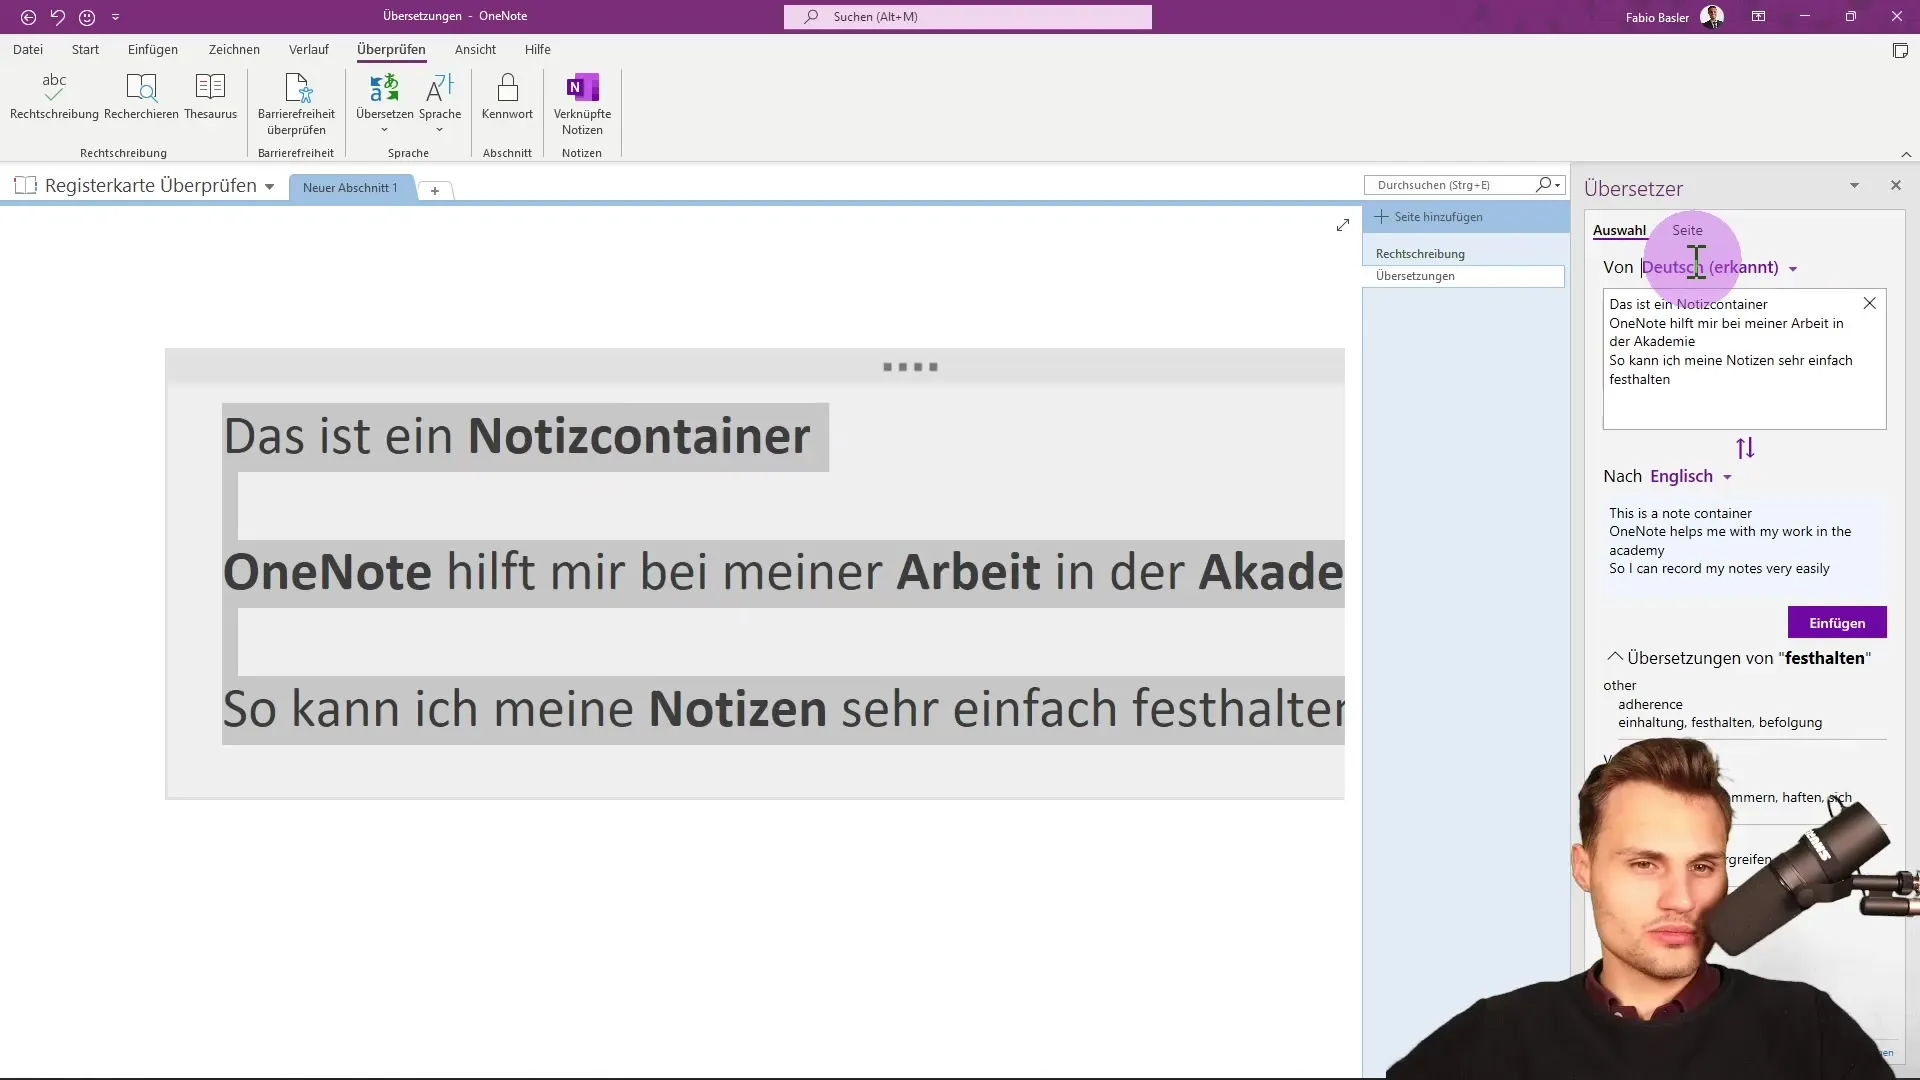Run the Rechtschreibung spell check
The width and height of the screenshot is (1920, 1080).
(54, 96)
